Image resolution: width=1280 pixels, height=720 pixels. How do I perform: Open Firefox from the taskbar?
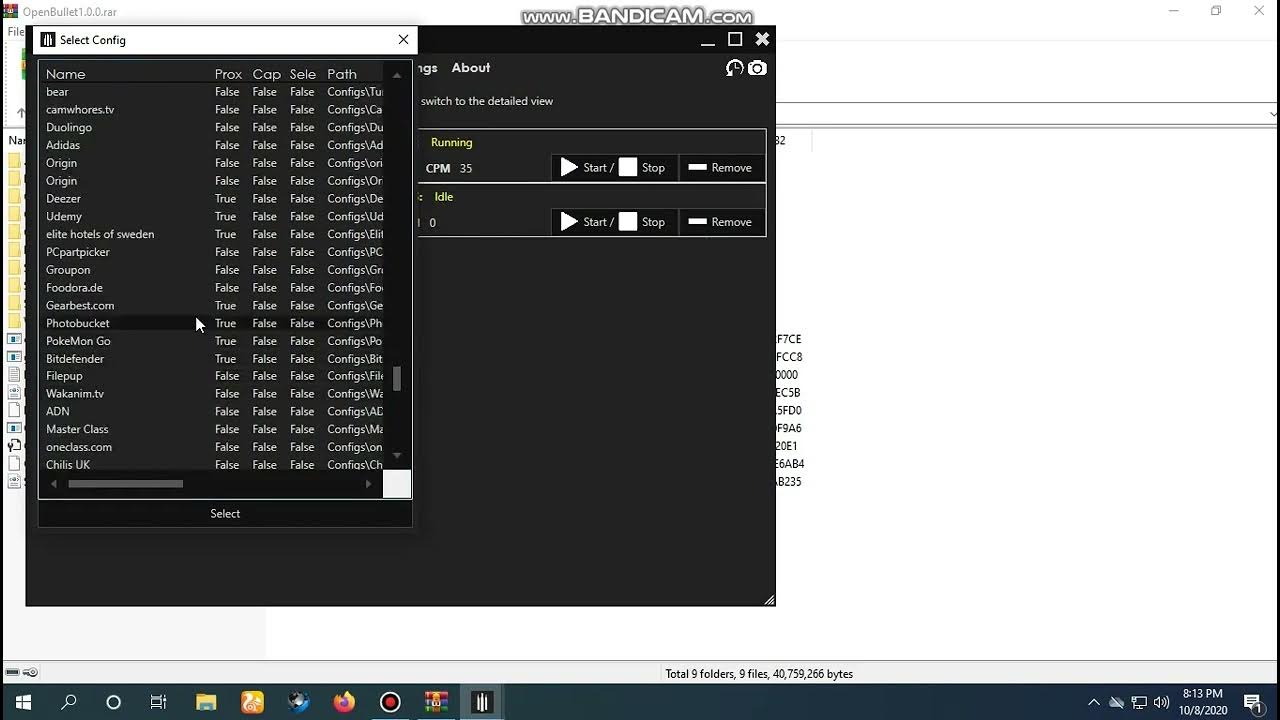(x=344, y=702)
